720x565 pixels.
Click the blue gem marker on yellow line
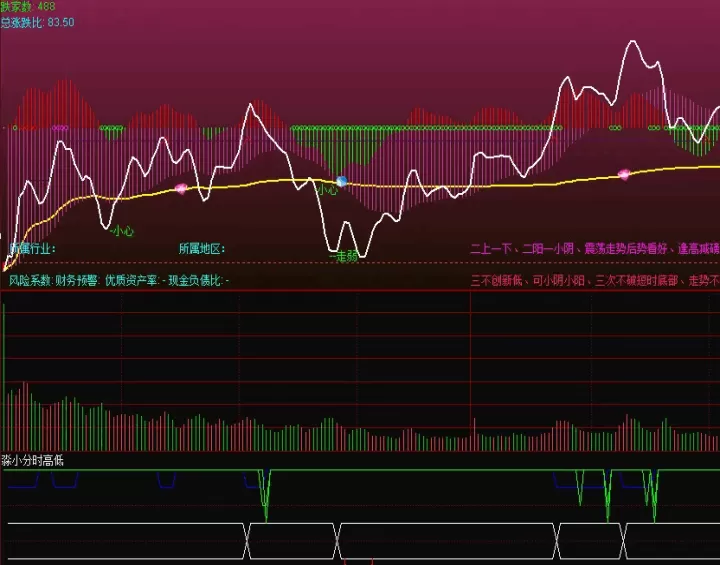[x=341, y=181]
